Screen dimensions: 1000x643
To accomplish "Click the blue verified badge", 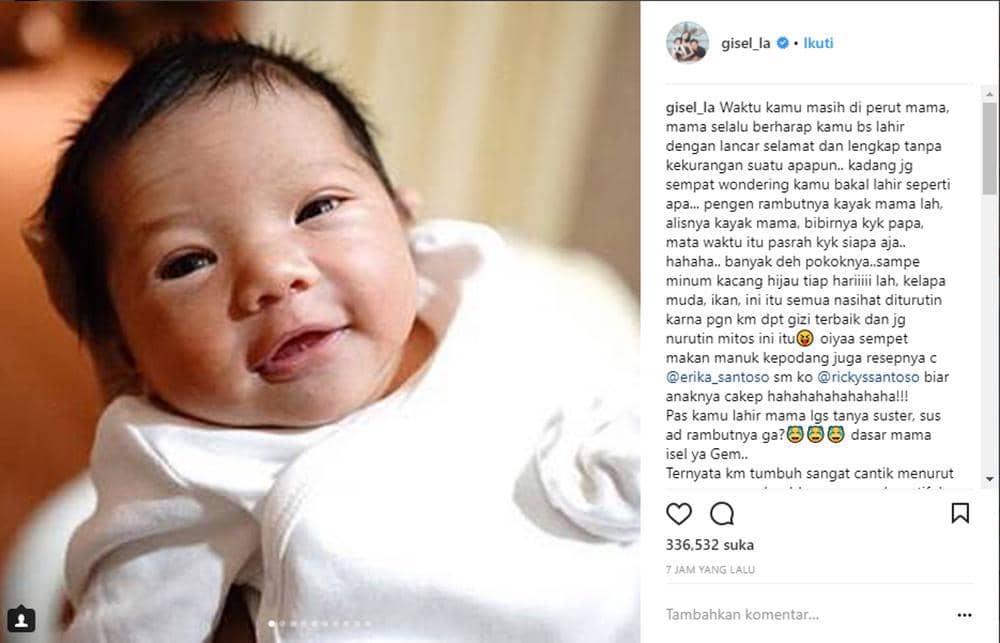I will coord(783,43).
